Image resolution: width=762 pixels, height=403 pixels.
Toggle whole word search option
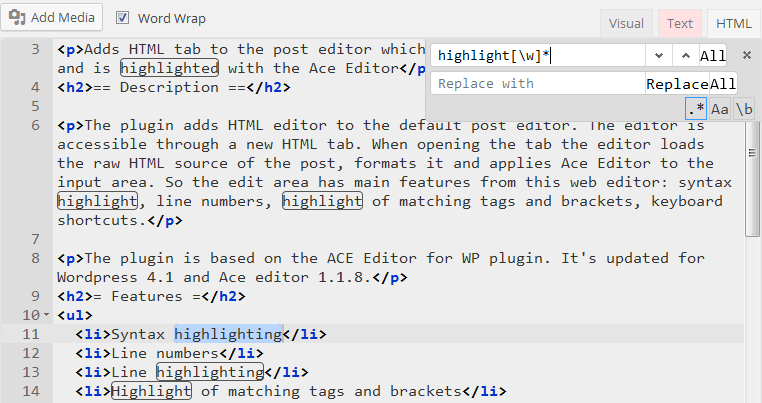pyautogui.click(x=744, y=108)
